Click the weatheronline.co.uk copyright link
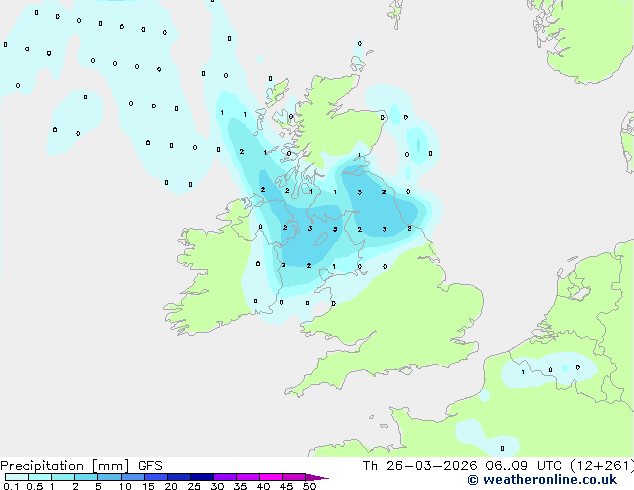The width and height of the screenshot is (634, 490). (542, 480)
